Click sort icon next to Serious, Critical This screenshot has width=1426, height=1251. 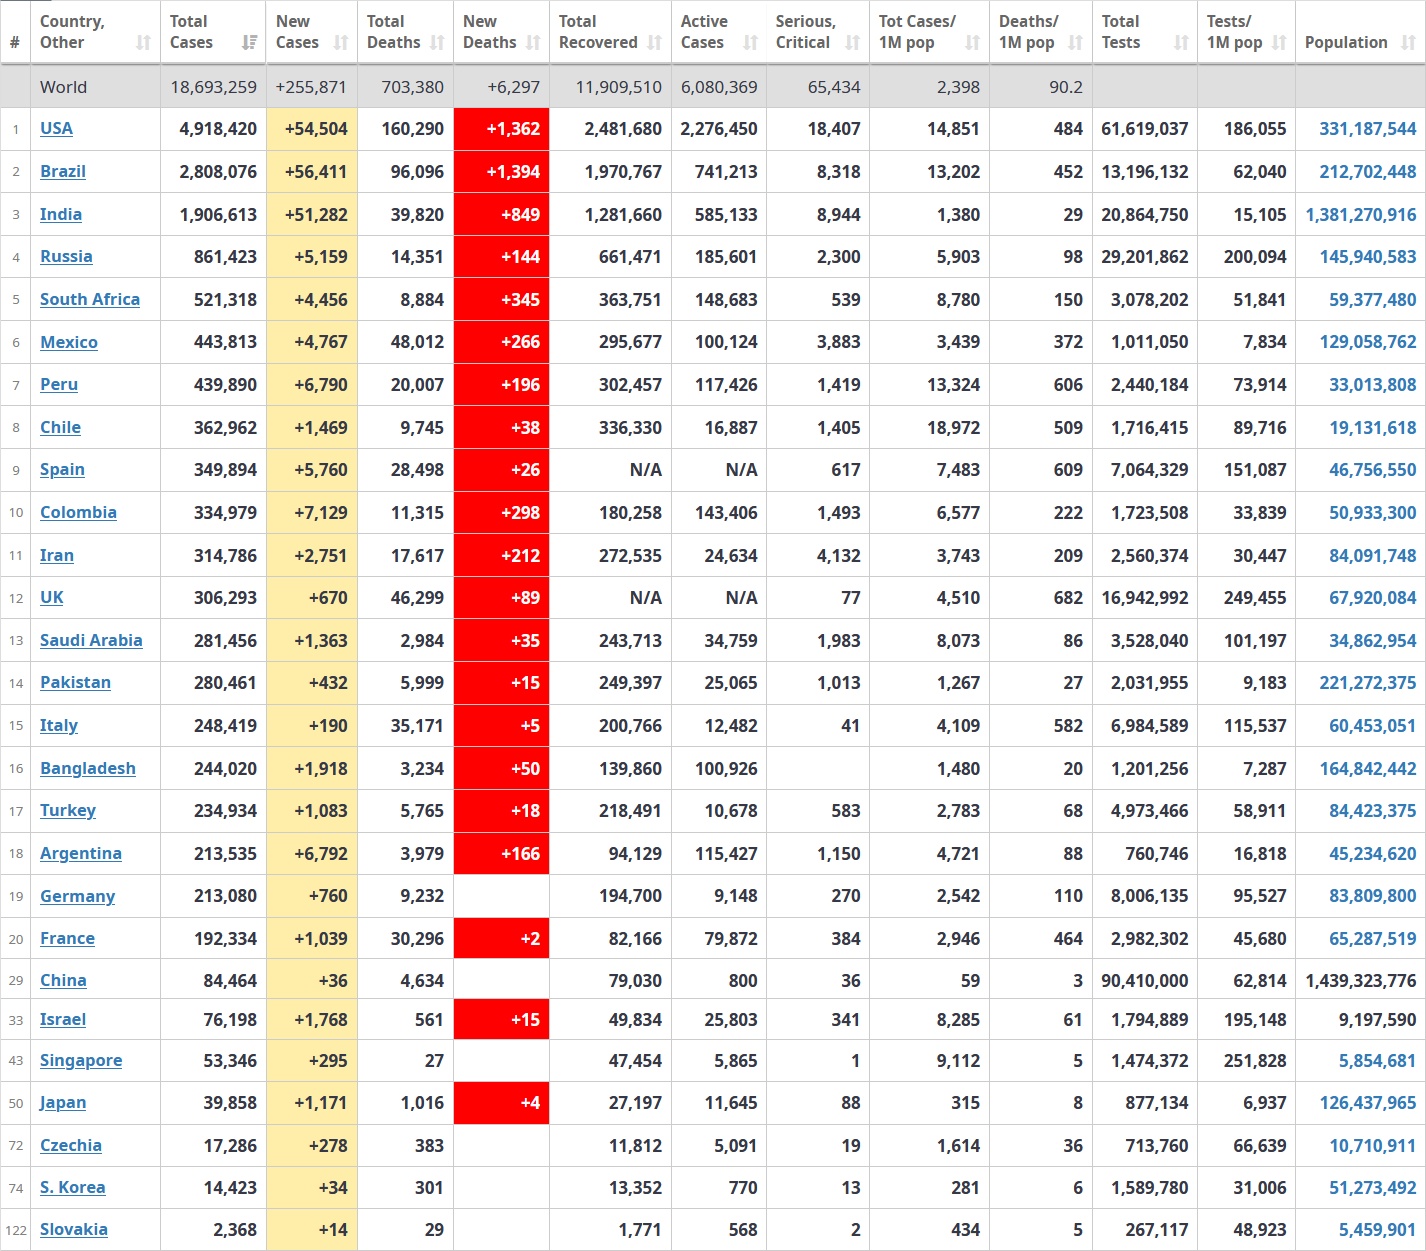(852, 43)
